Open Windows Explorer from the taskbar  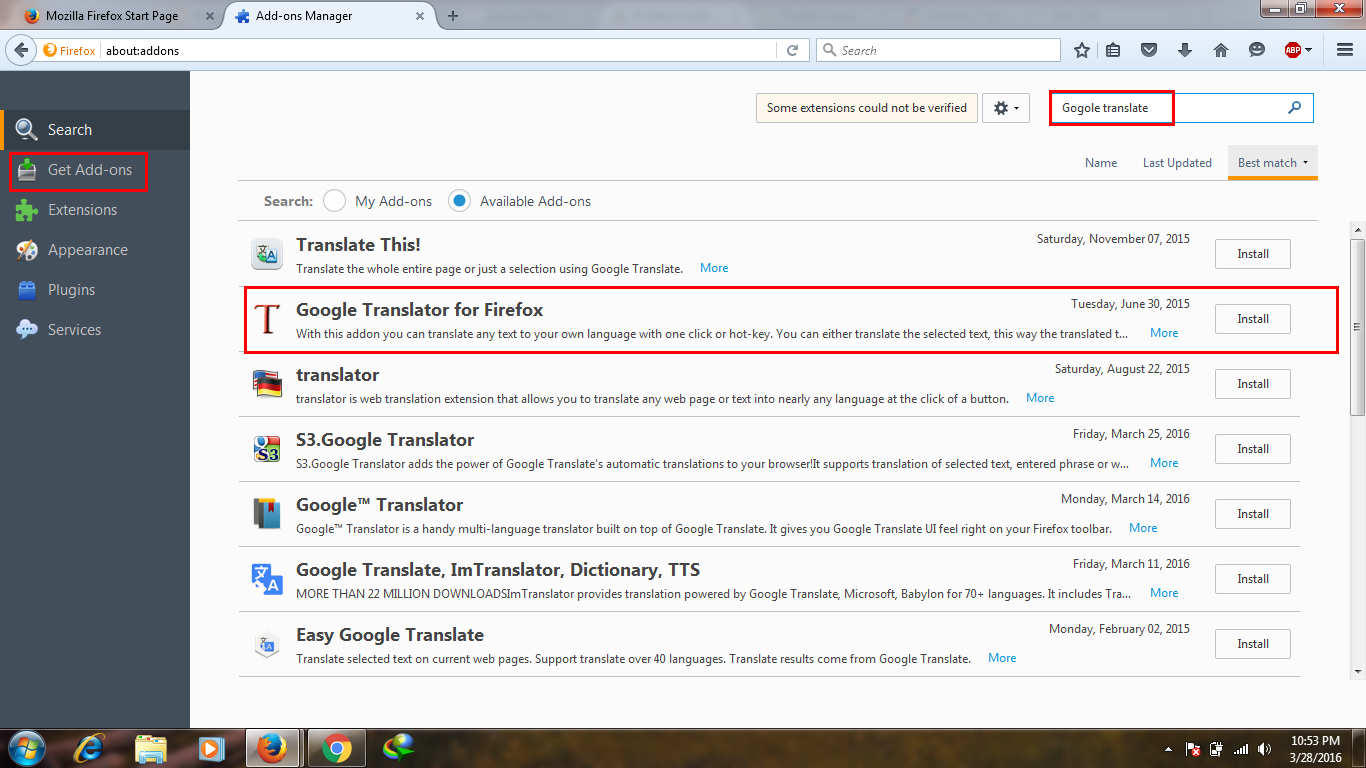150,748
